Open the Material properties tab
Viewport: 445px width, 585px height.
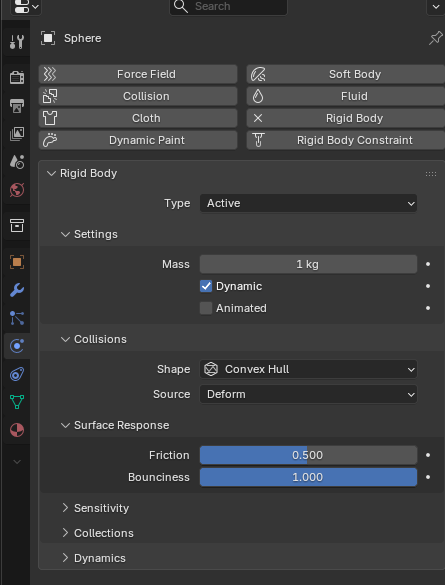17,430
